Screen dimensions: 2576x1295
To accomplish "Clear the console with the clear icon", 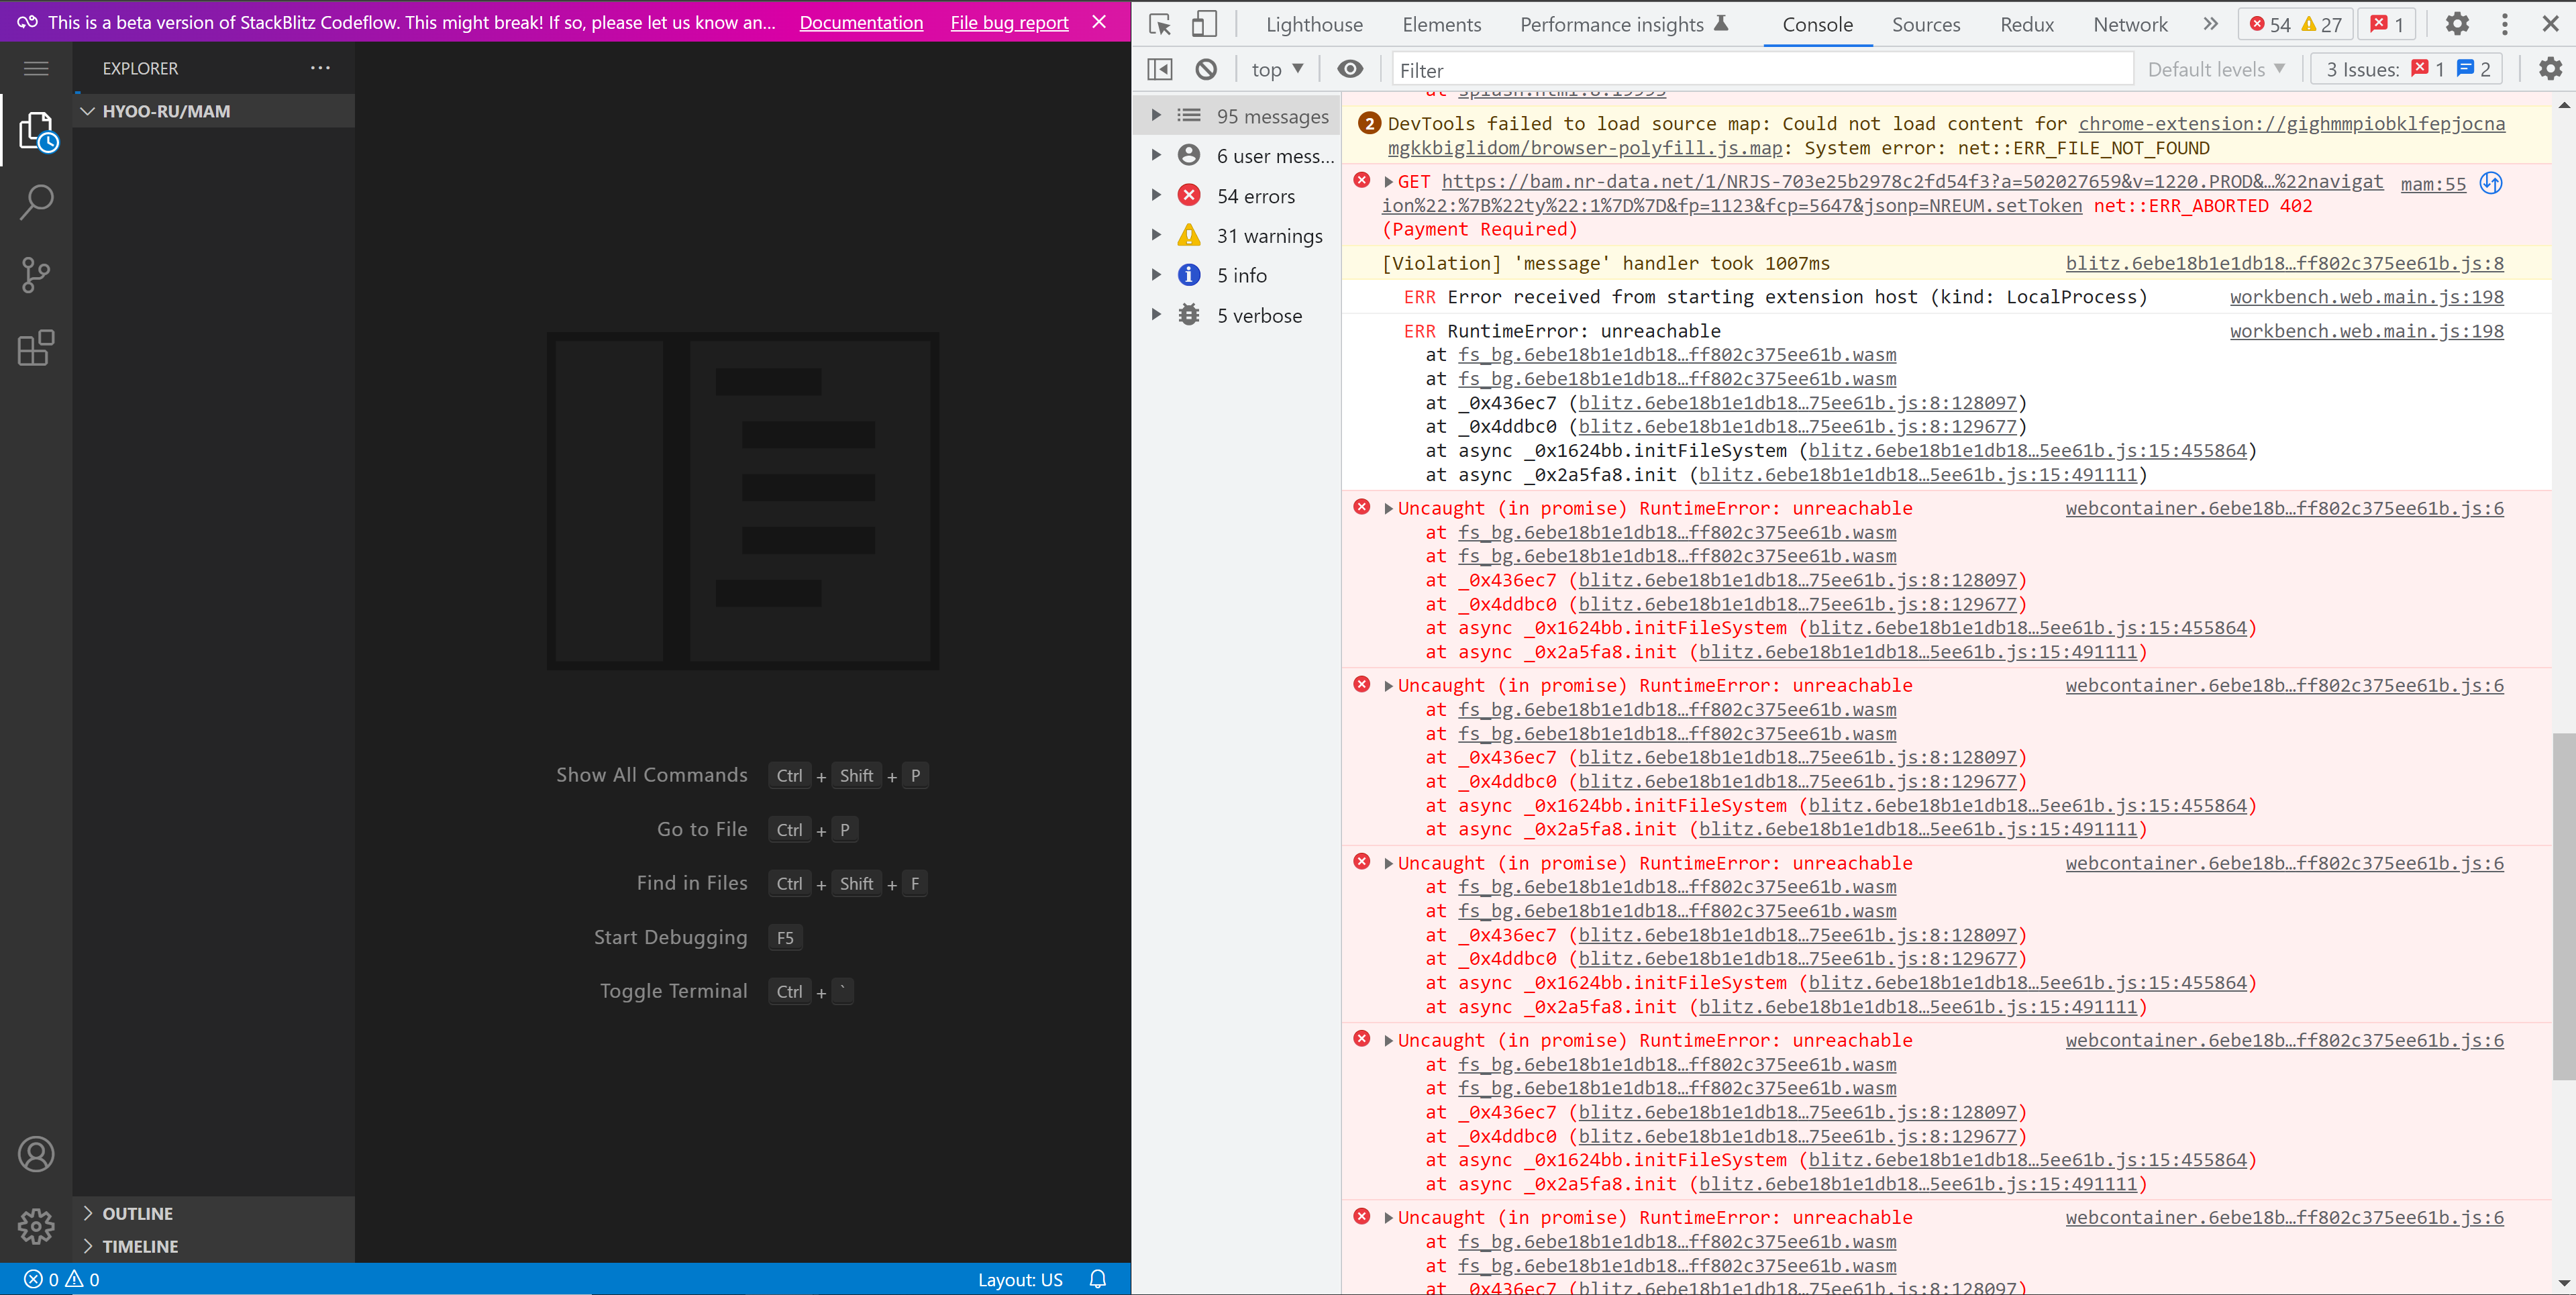I will 1207,69.
